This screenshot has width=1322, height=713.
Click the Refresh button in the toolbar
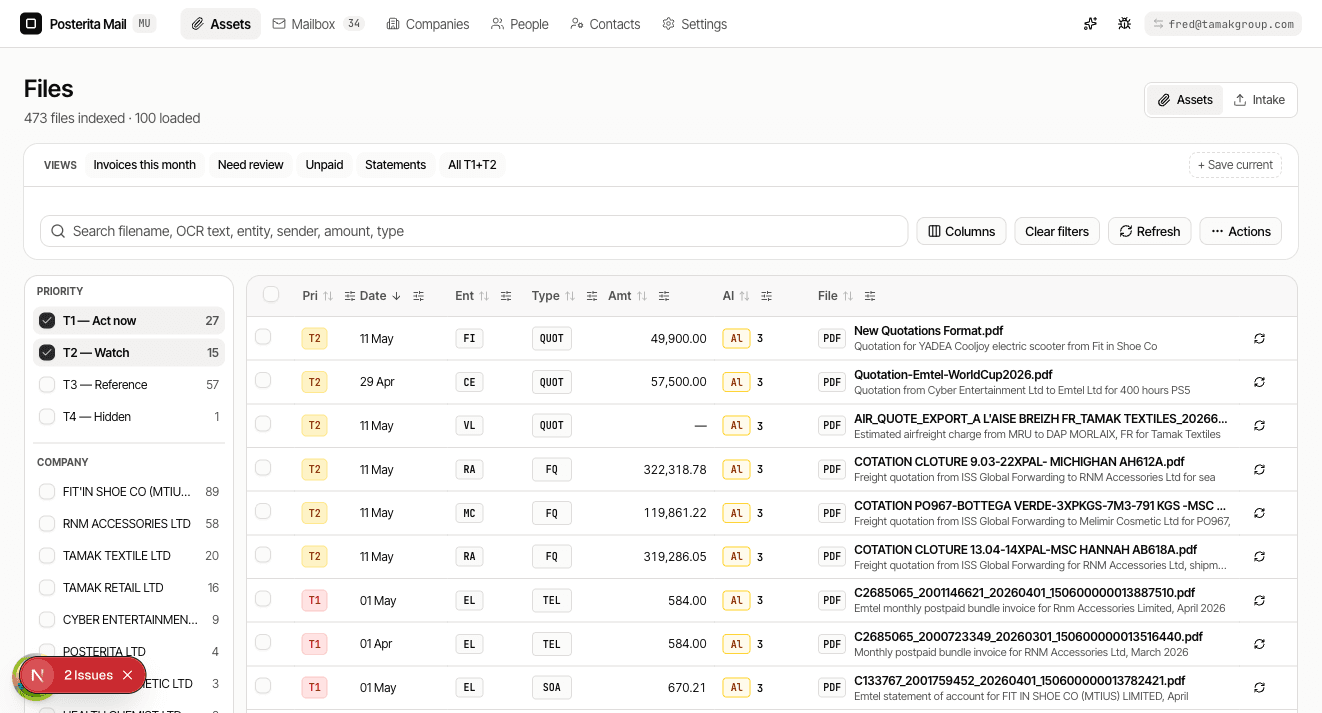(x=1150, y=231)
